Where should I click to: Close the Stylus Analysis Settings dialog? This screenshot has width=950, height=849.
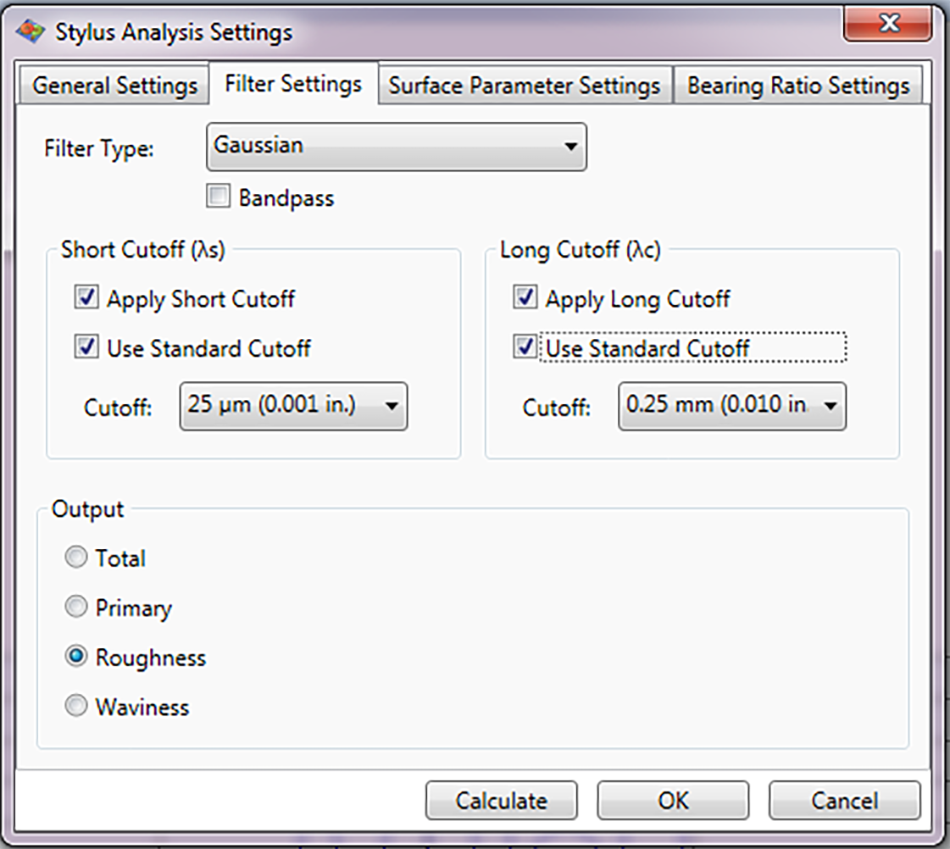pyautogui.click(x=888, y=23)
